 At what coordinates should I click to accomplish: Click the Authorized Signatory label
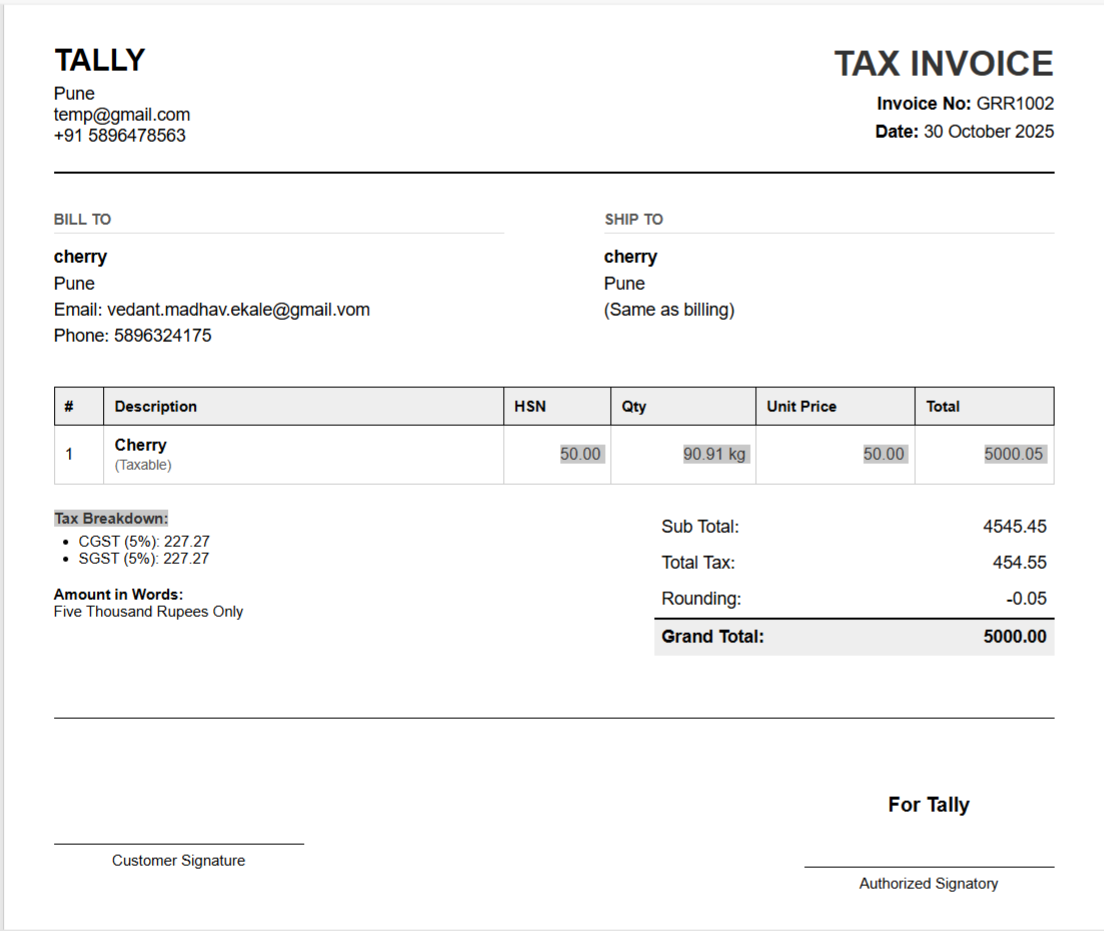point(928,884)
